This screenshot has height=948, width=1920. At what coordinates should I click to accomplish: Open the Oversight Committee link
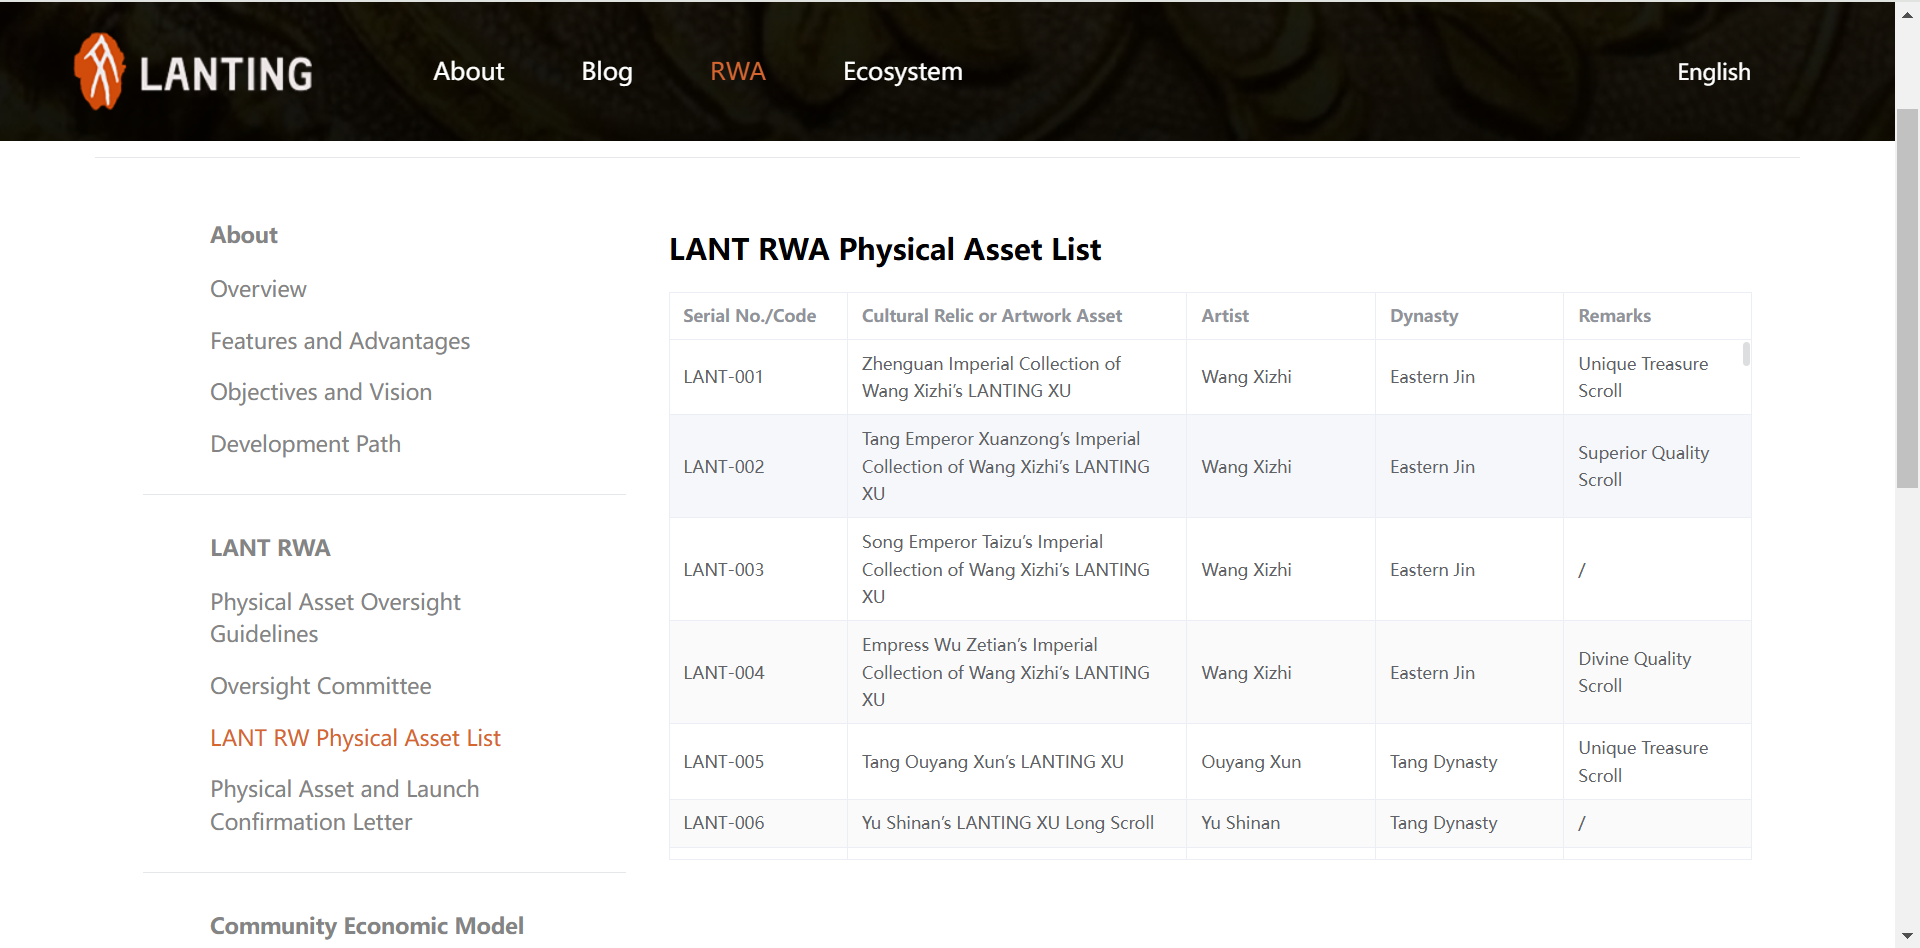pyautogui.click(x=320, y=686)
